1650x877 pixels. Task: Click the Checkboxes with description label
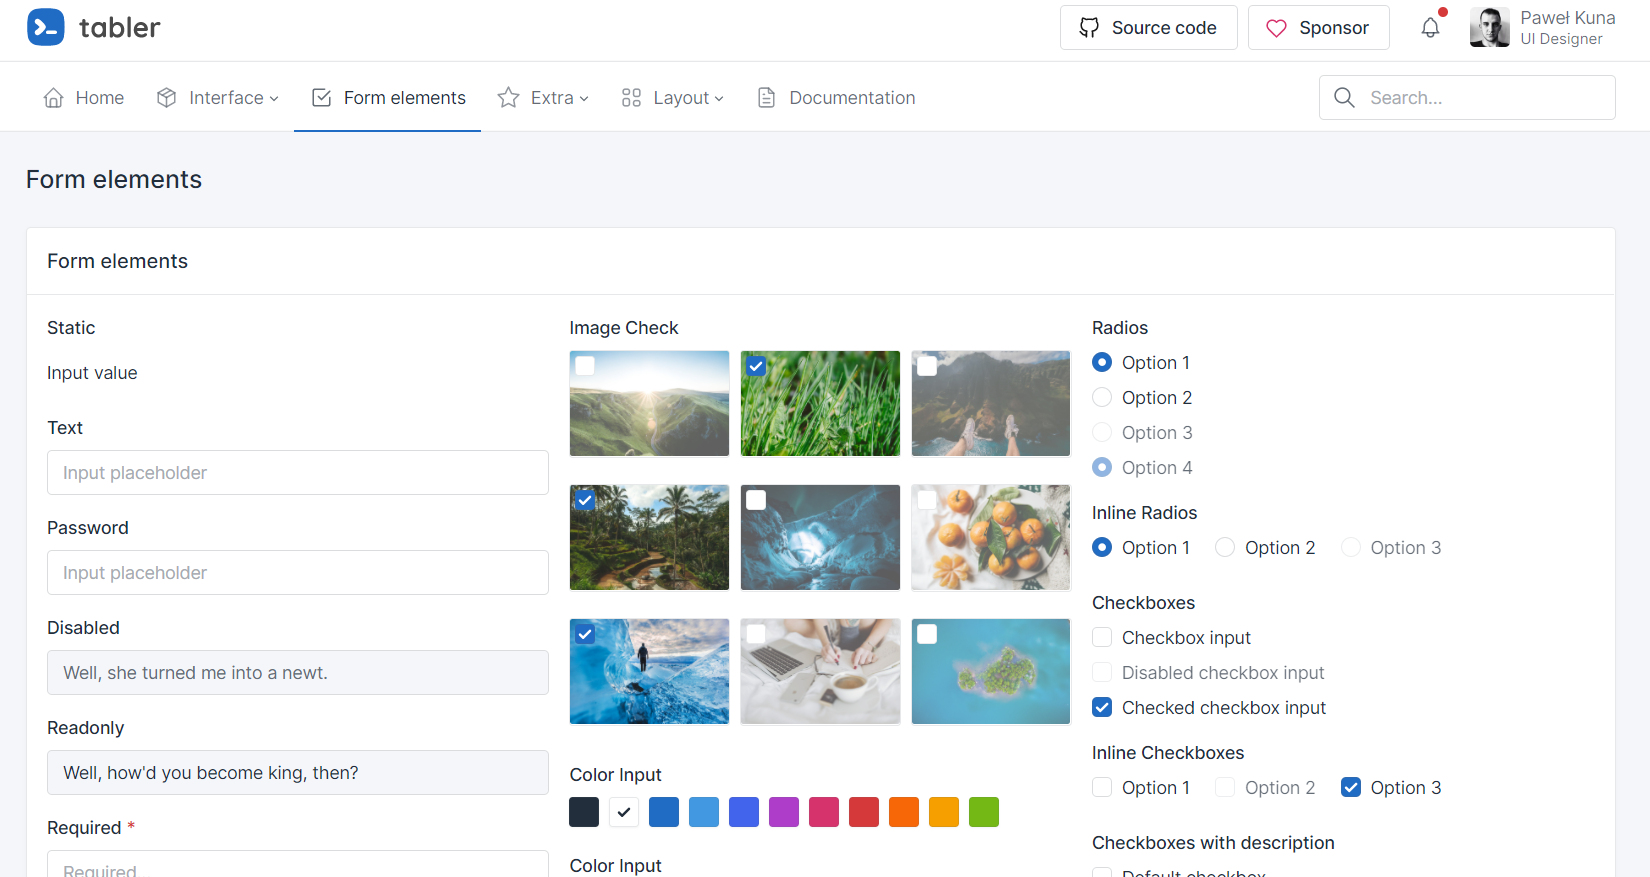1213,843
